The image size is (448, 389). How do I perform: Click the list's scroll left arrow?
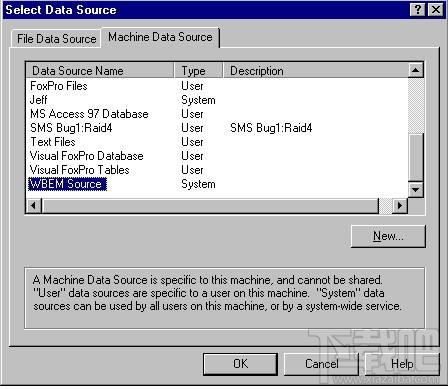click(x=34, y=206)
